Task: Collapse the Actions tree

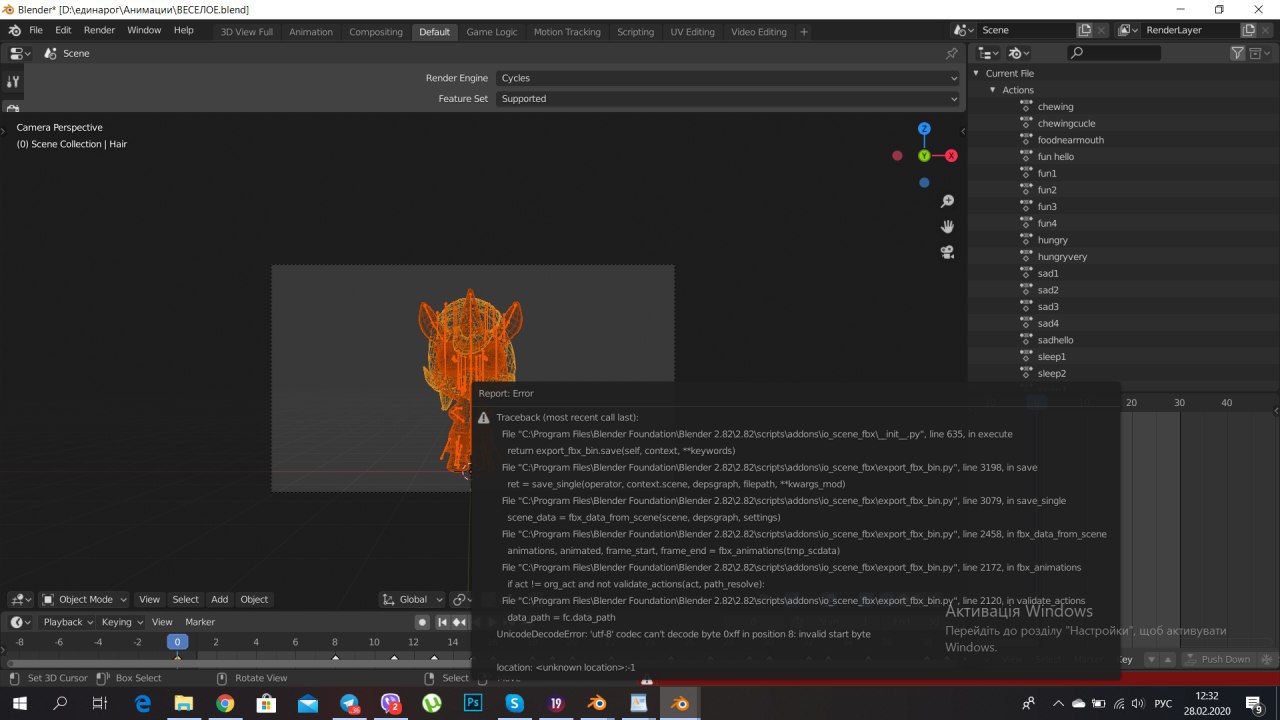Action: (993, 90)
